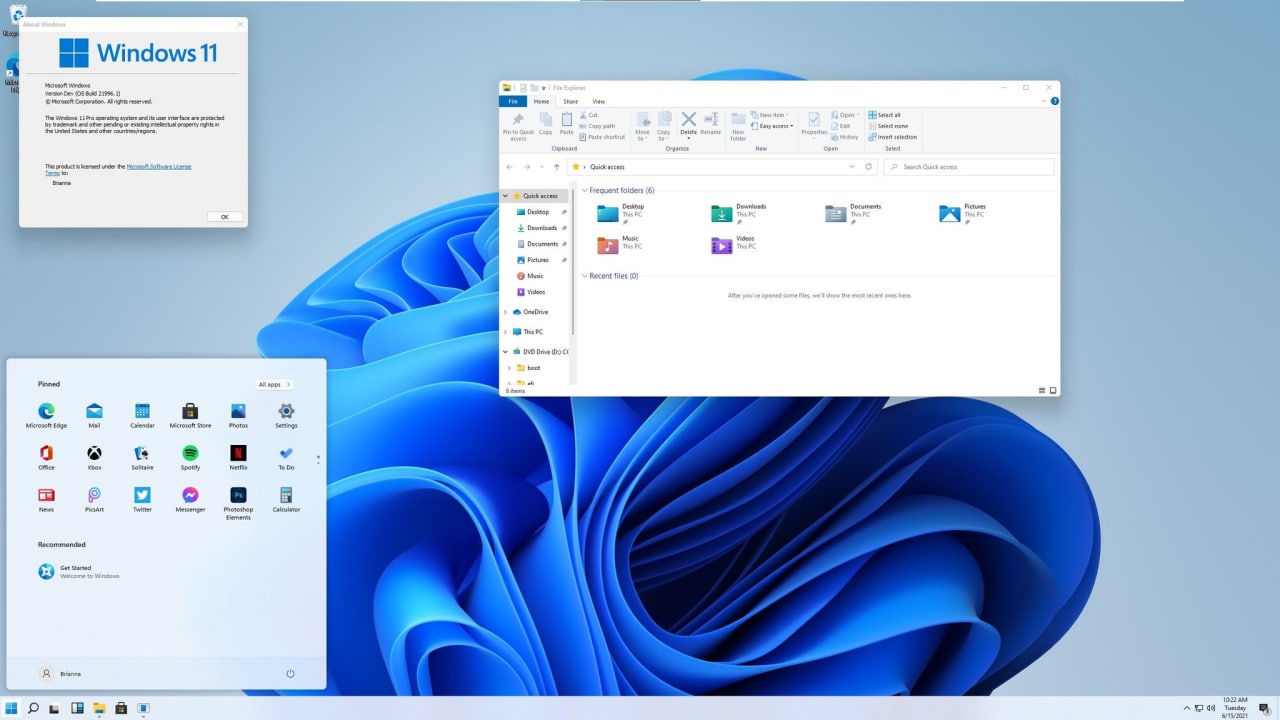Collapse the Quick access tree node
1280x720 pixels.
pyautogui.click(x=506, y=196)
